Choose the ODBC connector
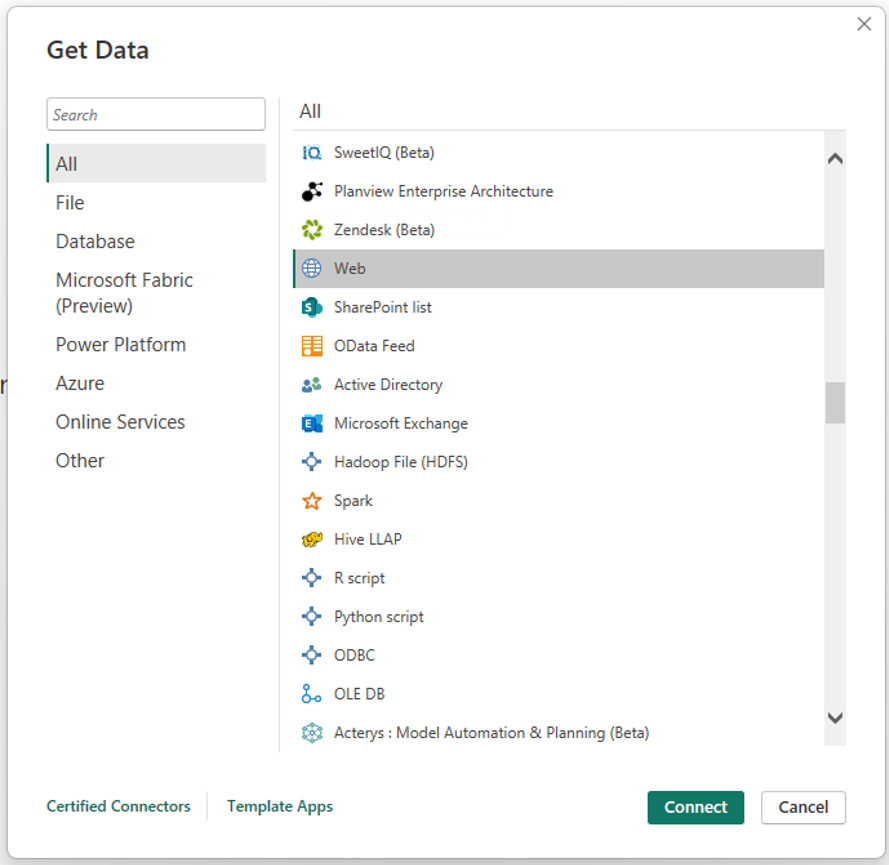The width and height of the screenshot is (889, 865). point(558,655)
